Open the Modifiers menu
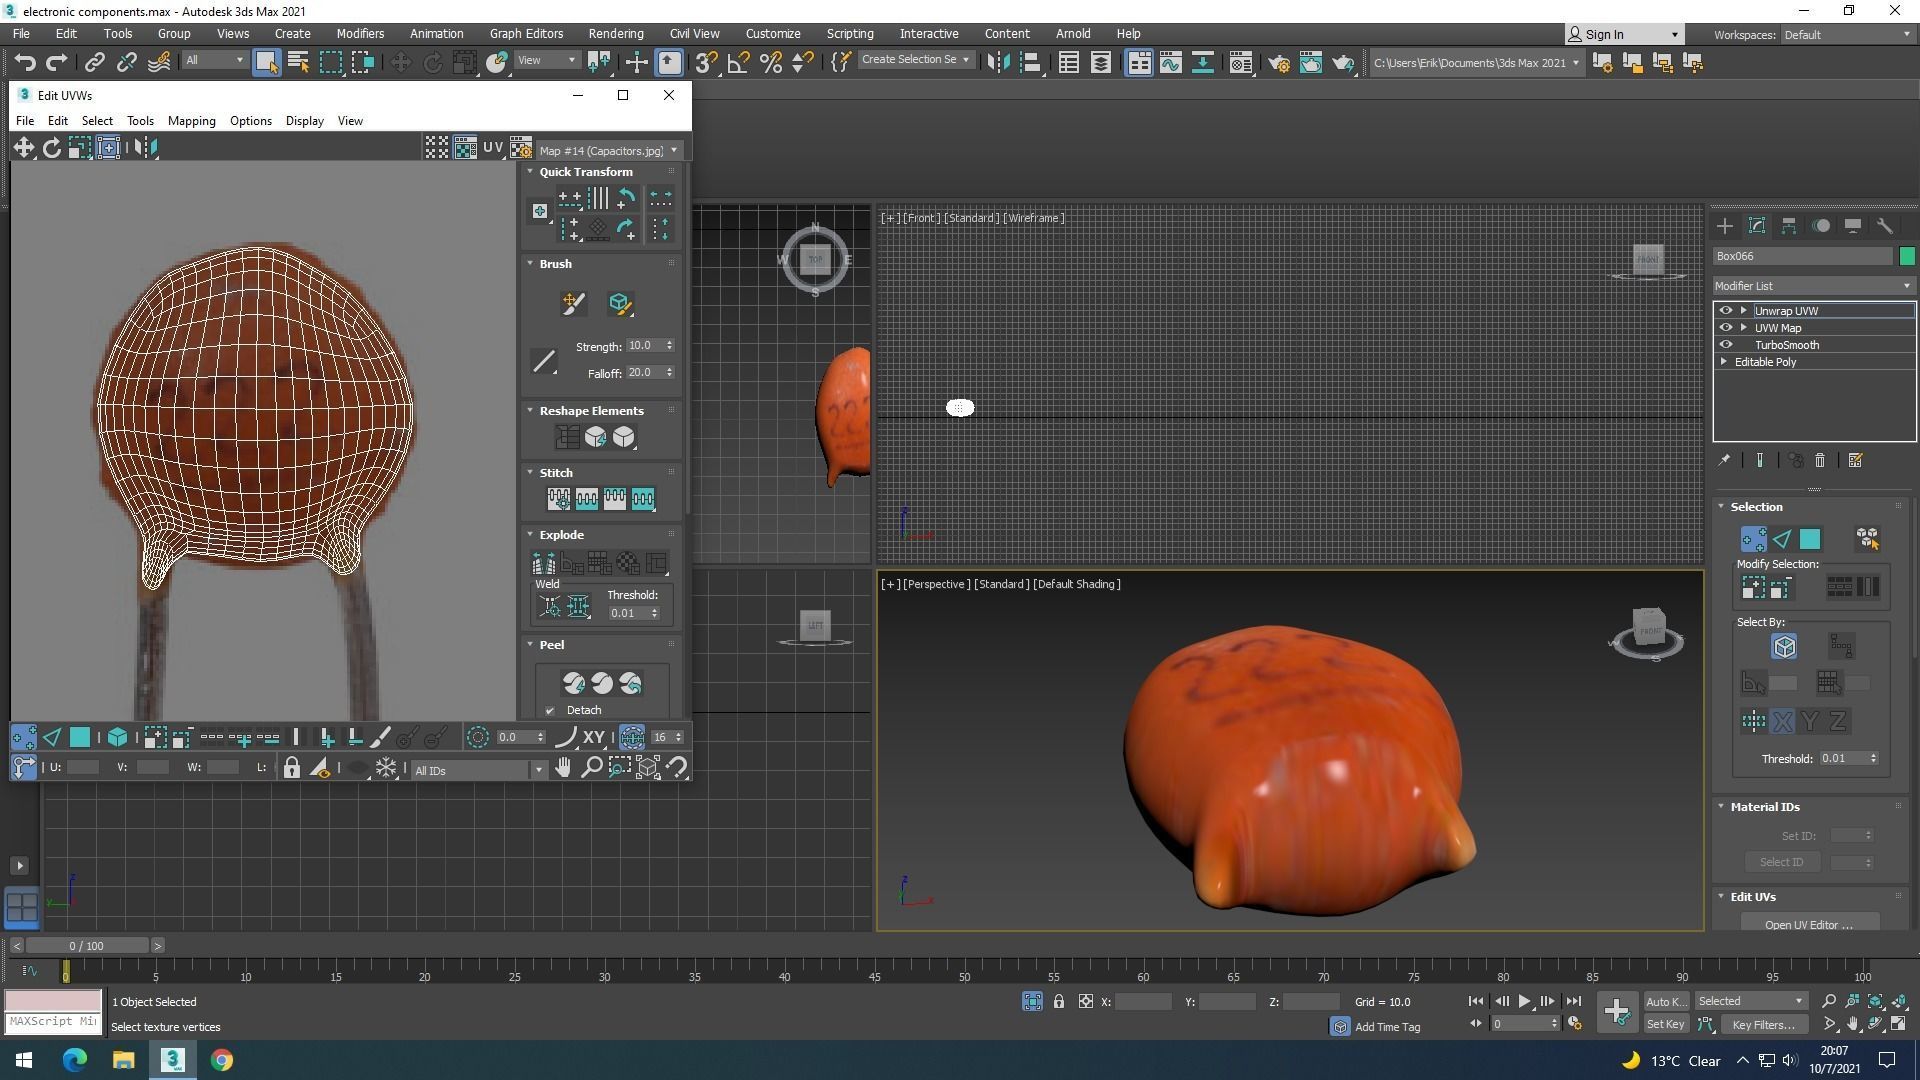 coord(360,33)
